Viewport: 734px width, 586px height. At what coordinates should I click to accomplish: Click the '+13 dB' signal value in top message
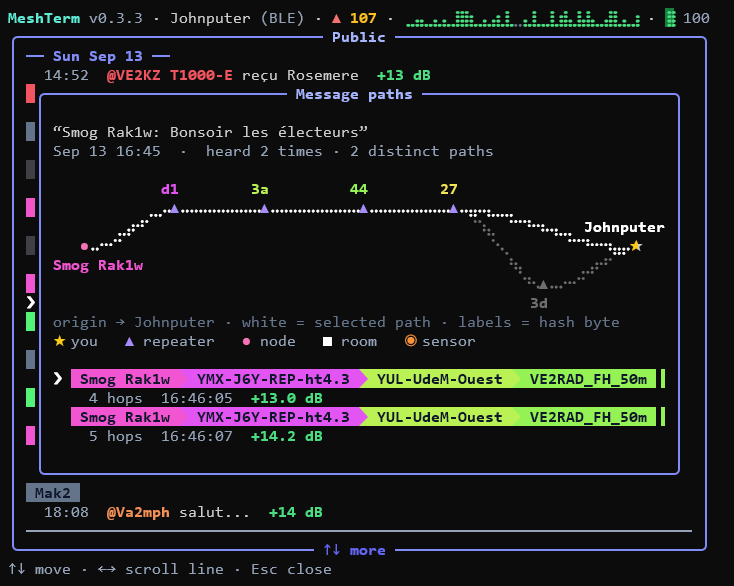[404, 75]
